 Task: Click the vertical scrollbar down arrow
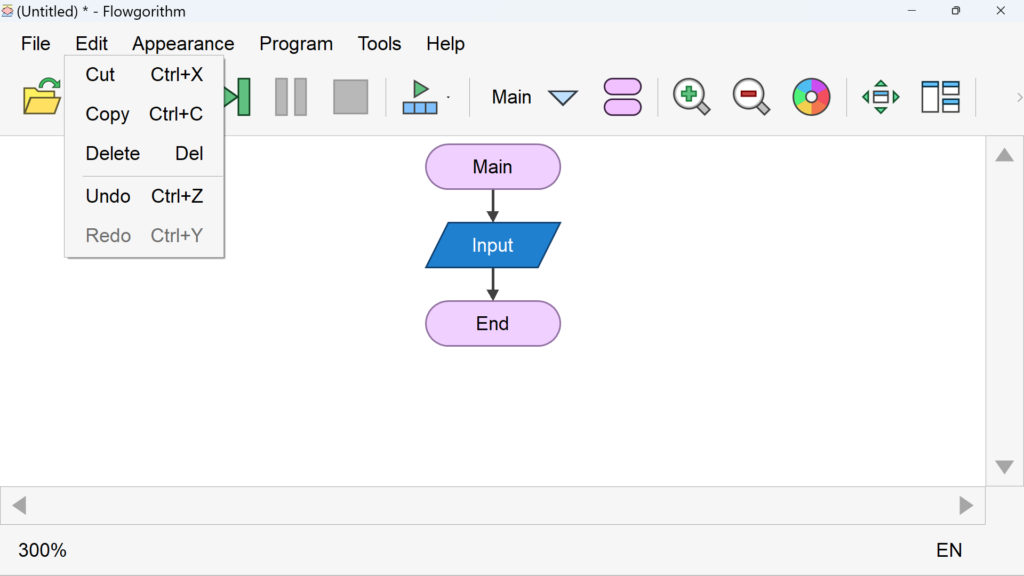point(1004,467)
